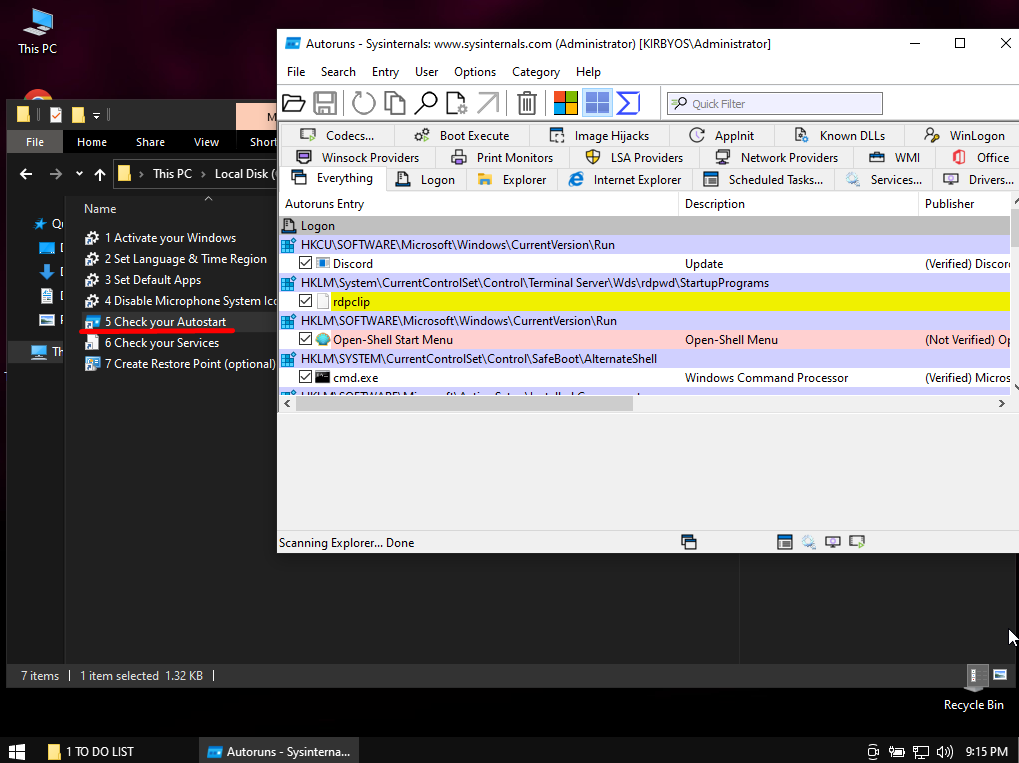Open the Category menu
The width and height of the screenshot is (1019, 763).
click(x=535, y=72)
